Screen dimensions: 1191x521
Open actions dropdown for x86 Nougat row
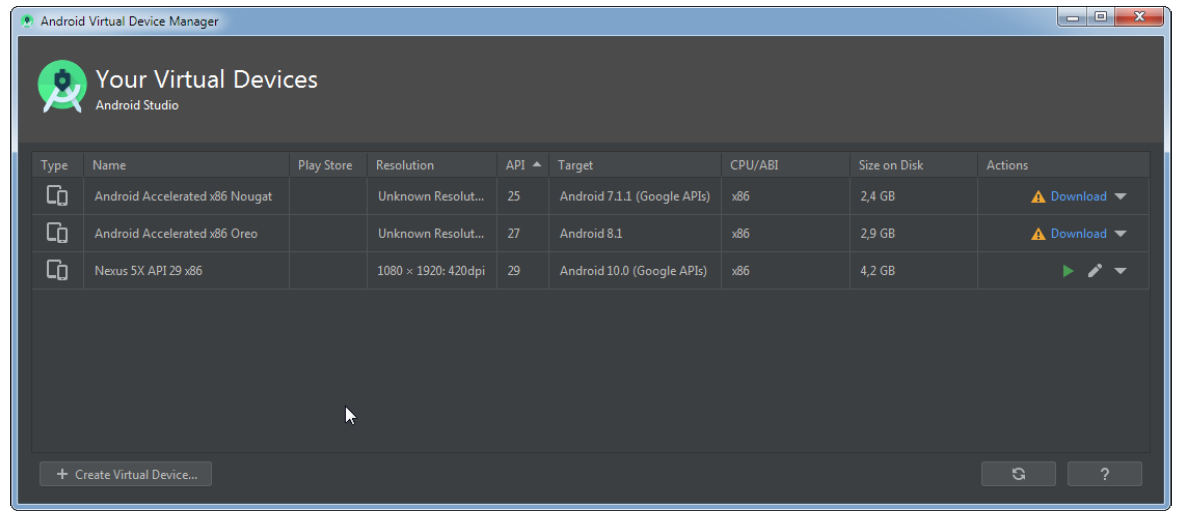(1120, 196)
